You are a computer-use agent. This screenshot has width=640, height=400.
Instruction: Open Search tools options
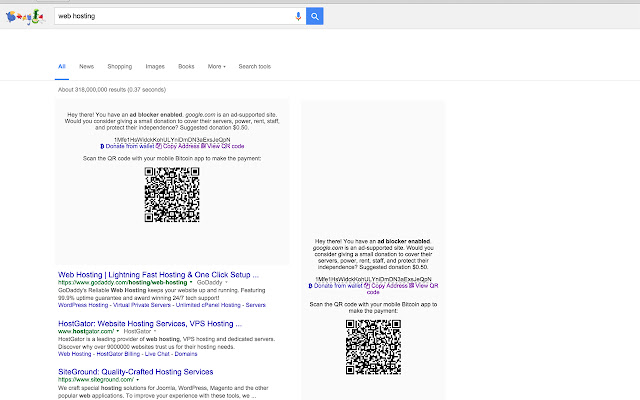click(x=254, y=66)
